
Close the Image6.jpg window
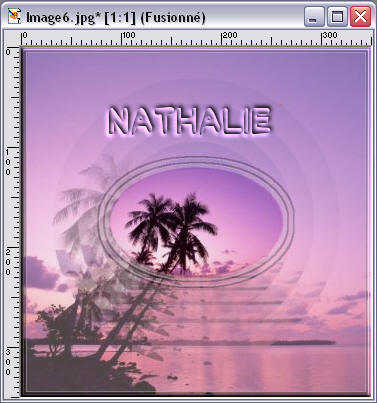point(360,17)
